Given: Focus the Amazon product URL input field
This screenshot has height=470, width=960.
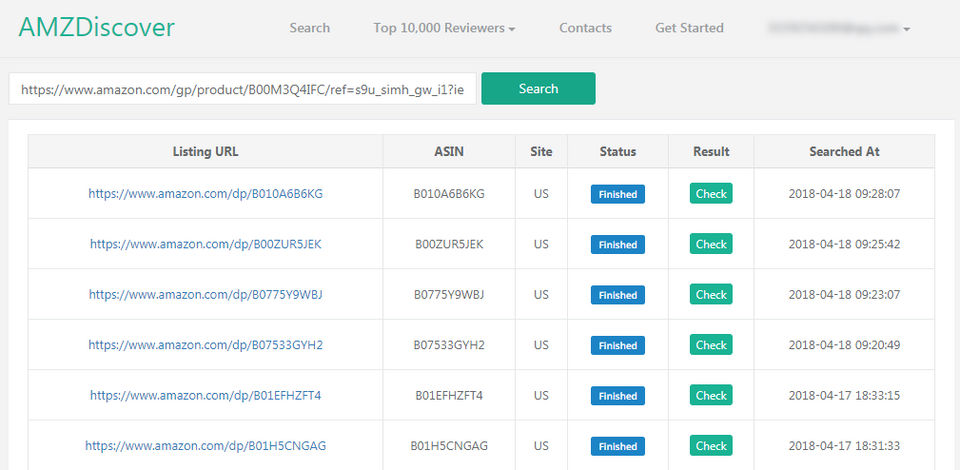Looking at the screenshot, I should (242, 89).
